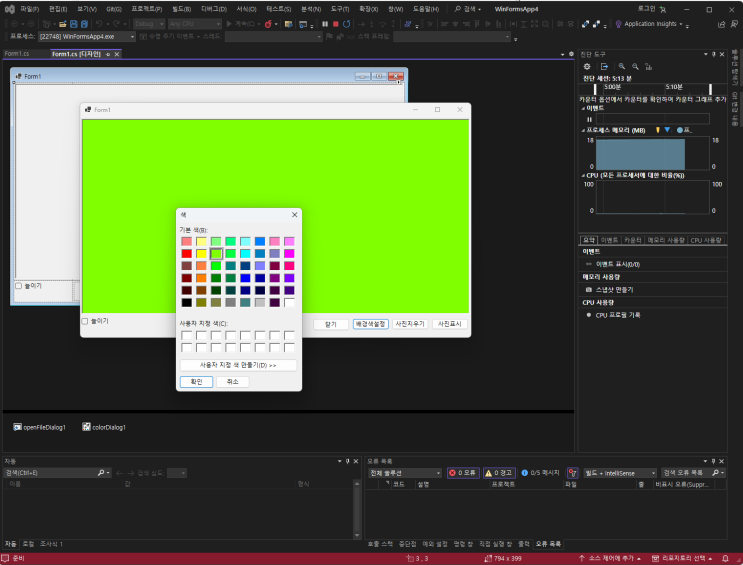Click the 닫기 button in Form1

click(331, 324)
